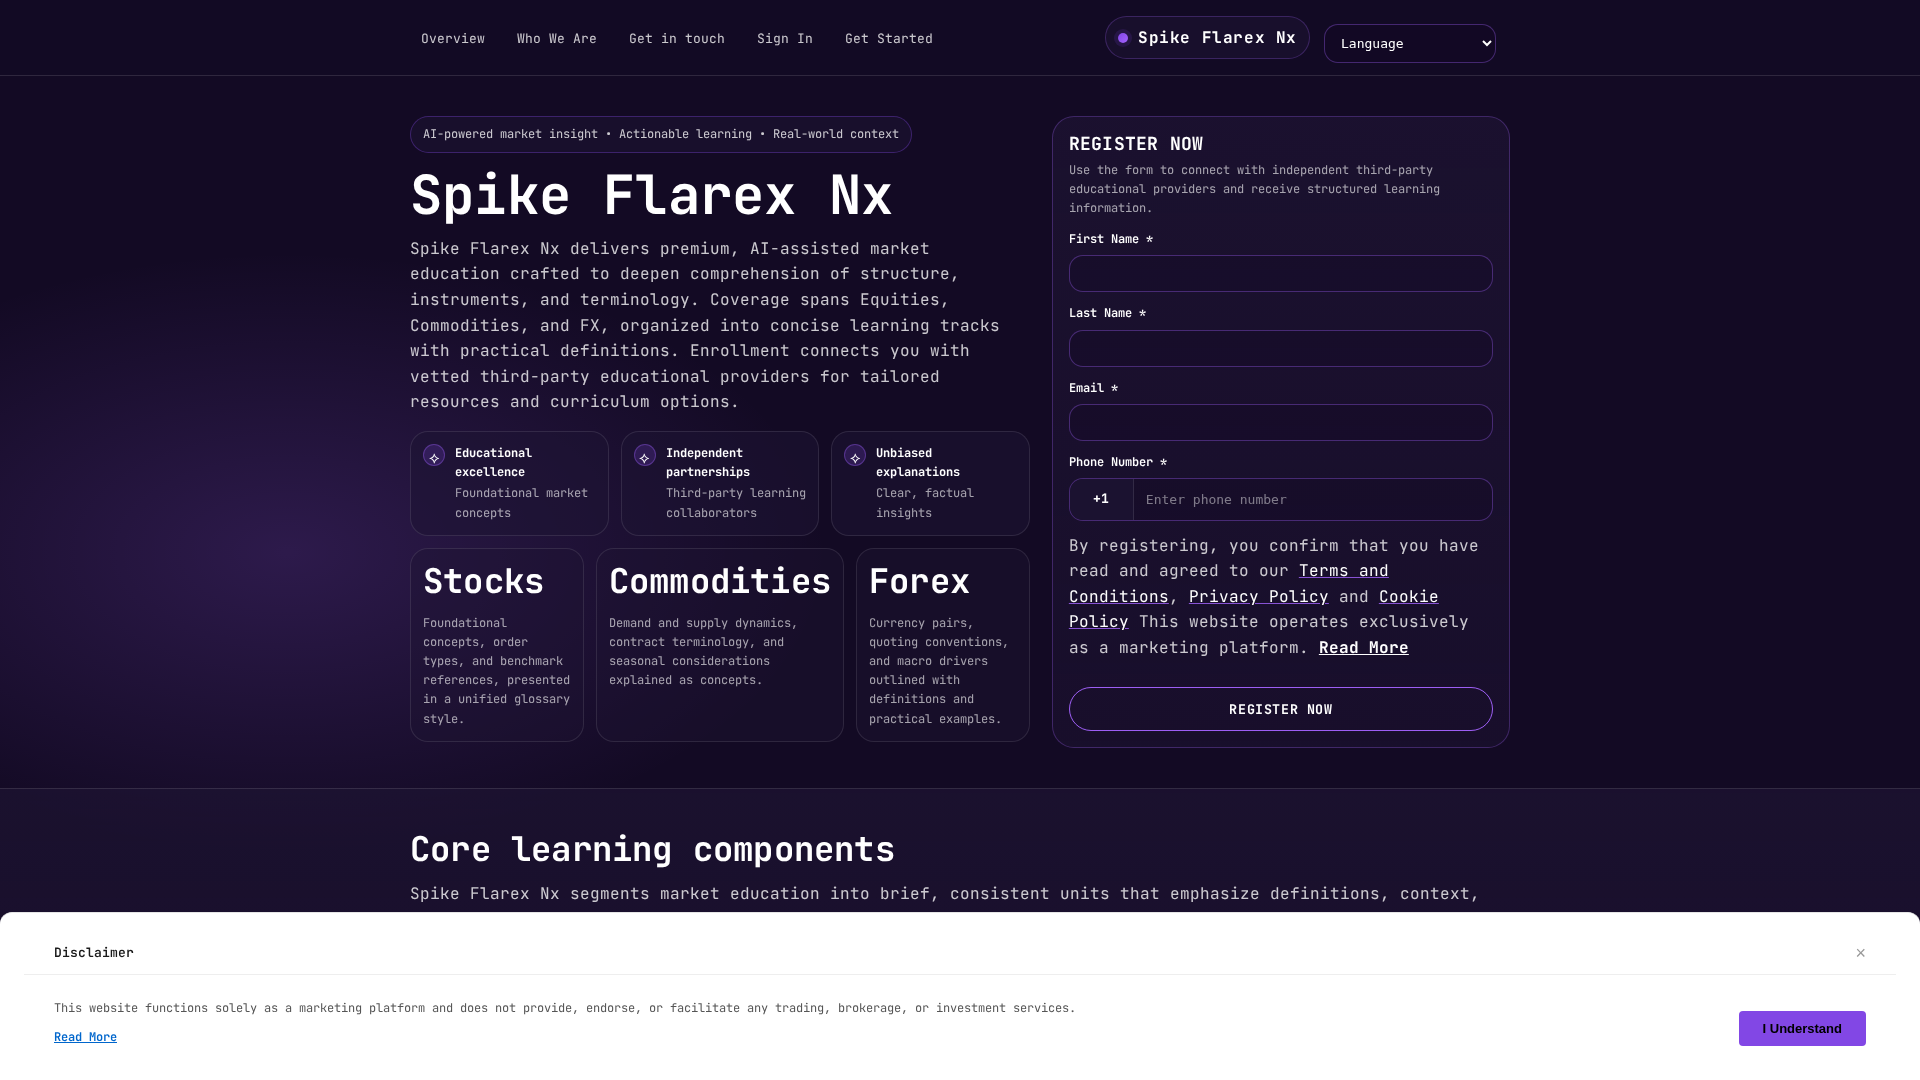The image size is (1920, 1080).
Task: Click the AI-powered market insight tagline pill
Action: (x=661, y=135)
